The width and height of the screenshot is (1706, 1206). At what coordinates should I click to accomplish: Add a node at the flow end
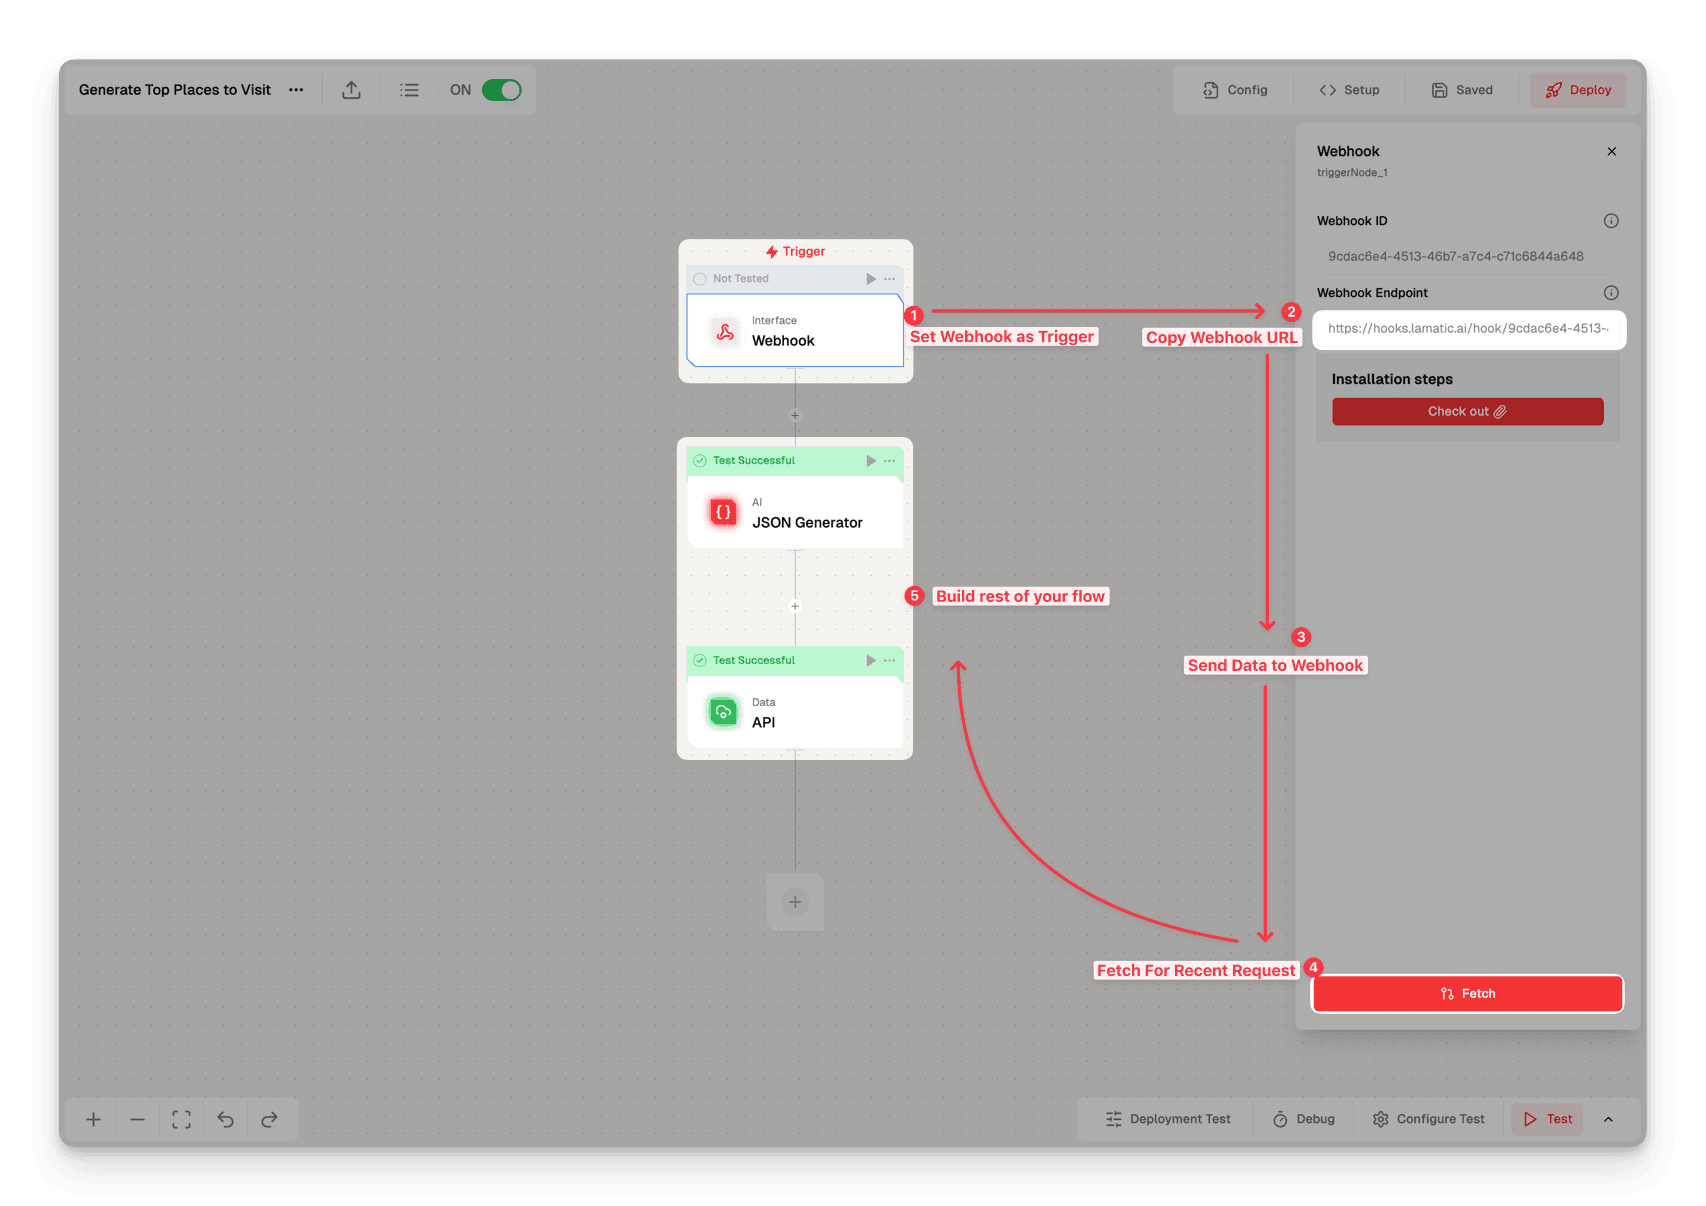(x=795, y=902)
